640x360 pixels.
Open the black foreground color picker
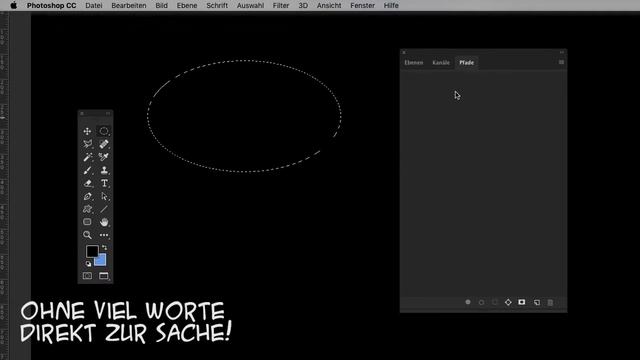point(91,251)
